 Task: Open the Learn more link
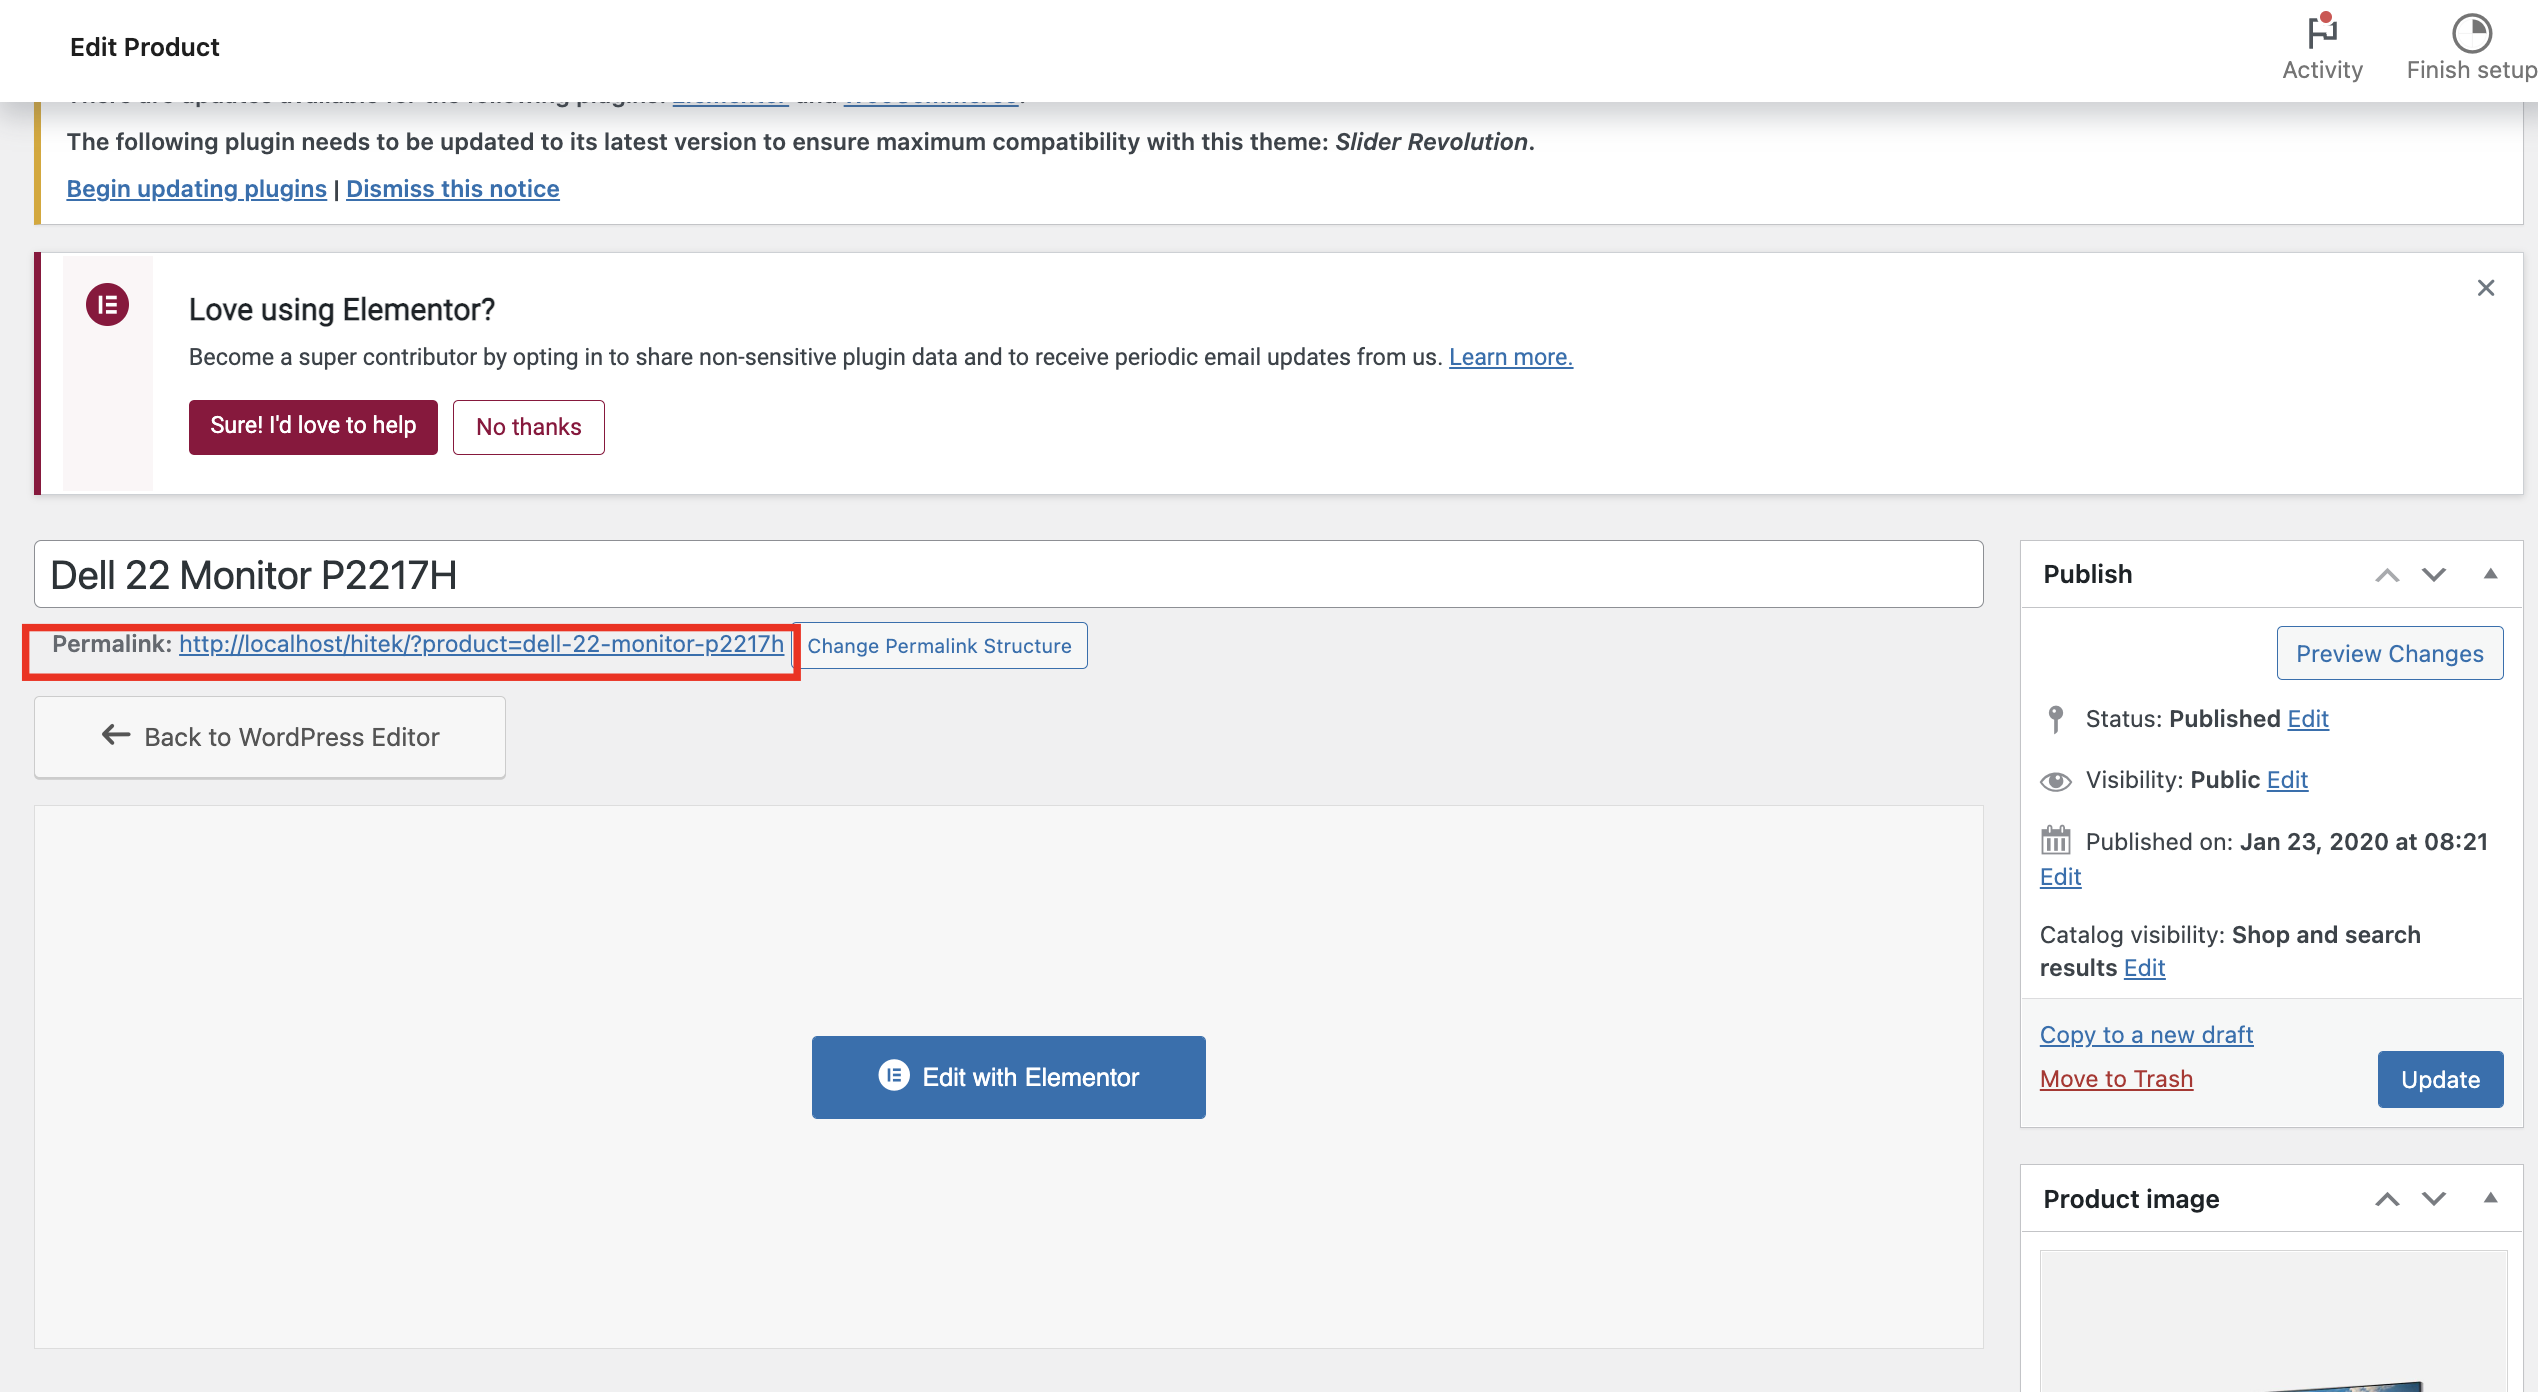click(x=1510, y=357)
